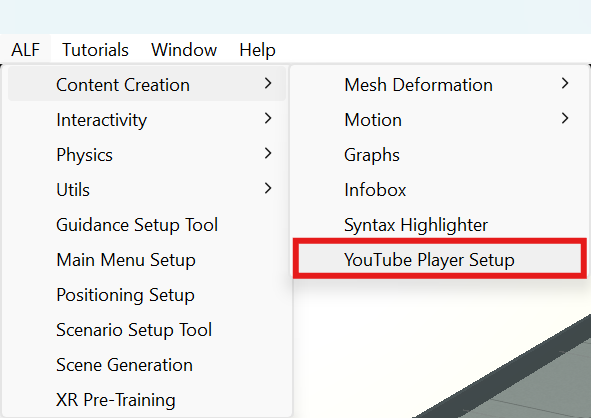Screen dimensions: 591x418
Task: Open Syntax Highlighter
Action: 439,225
